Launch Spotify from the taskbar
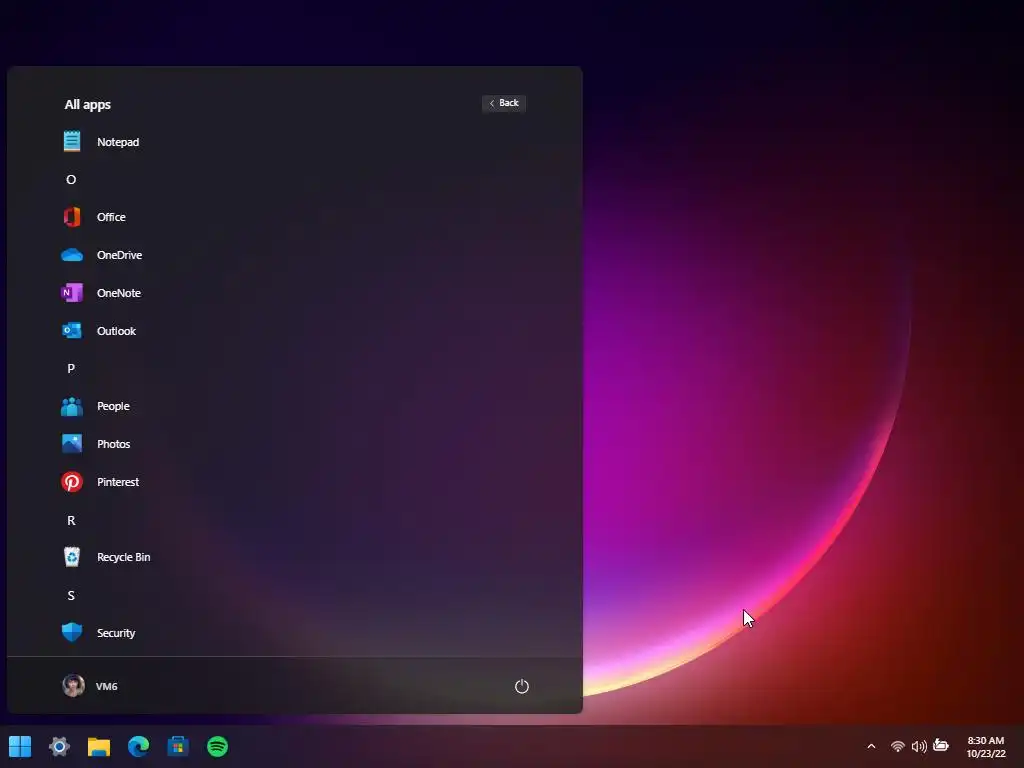Screen dimensions: 1024x768 tap(217, 746)
